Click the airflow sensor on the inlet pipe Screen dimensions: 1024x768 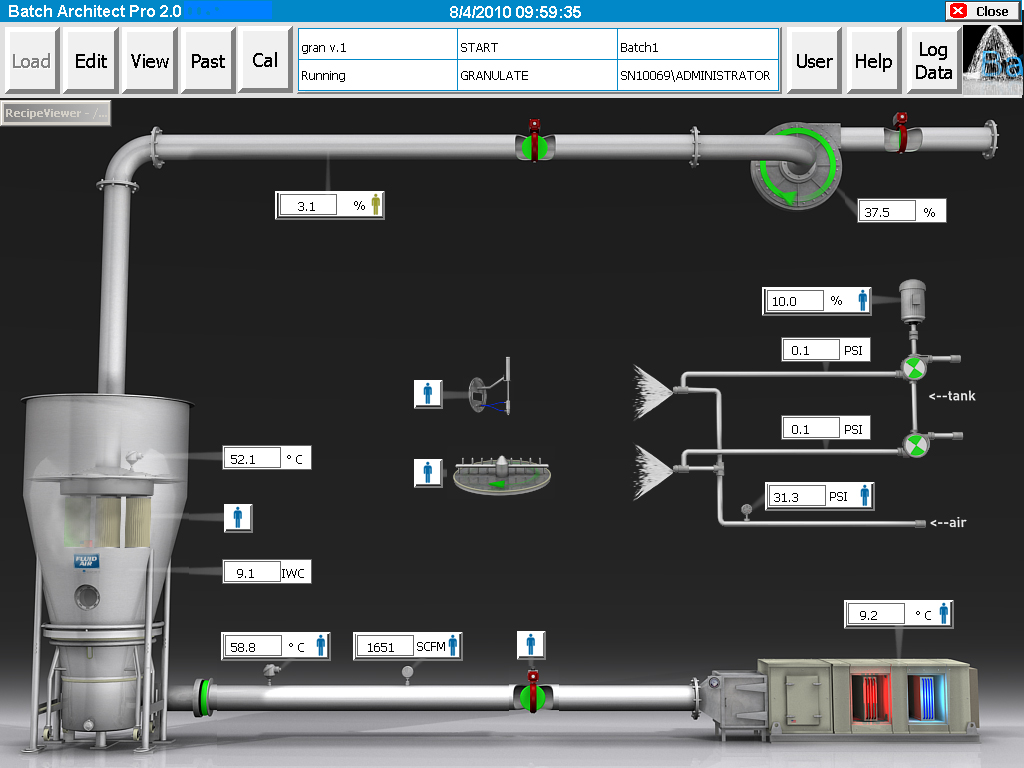click(x=408, y=673)
